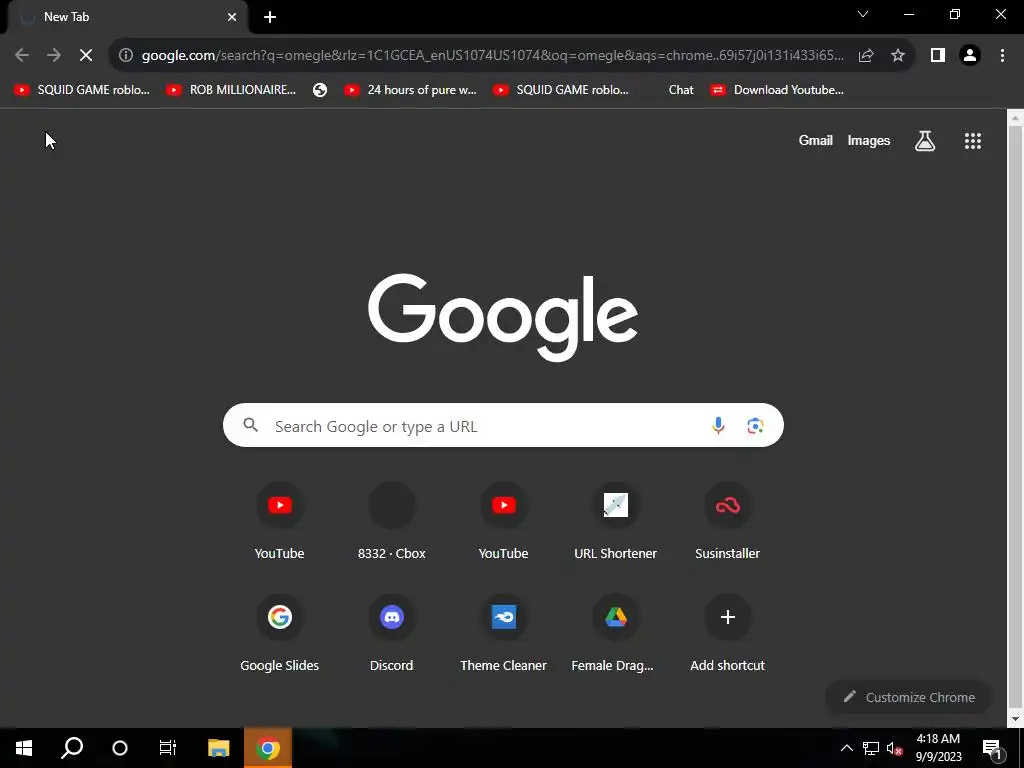
Task: Open a new tab with plus button
Action: click(x=270, y=17)
